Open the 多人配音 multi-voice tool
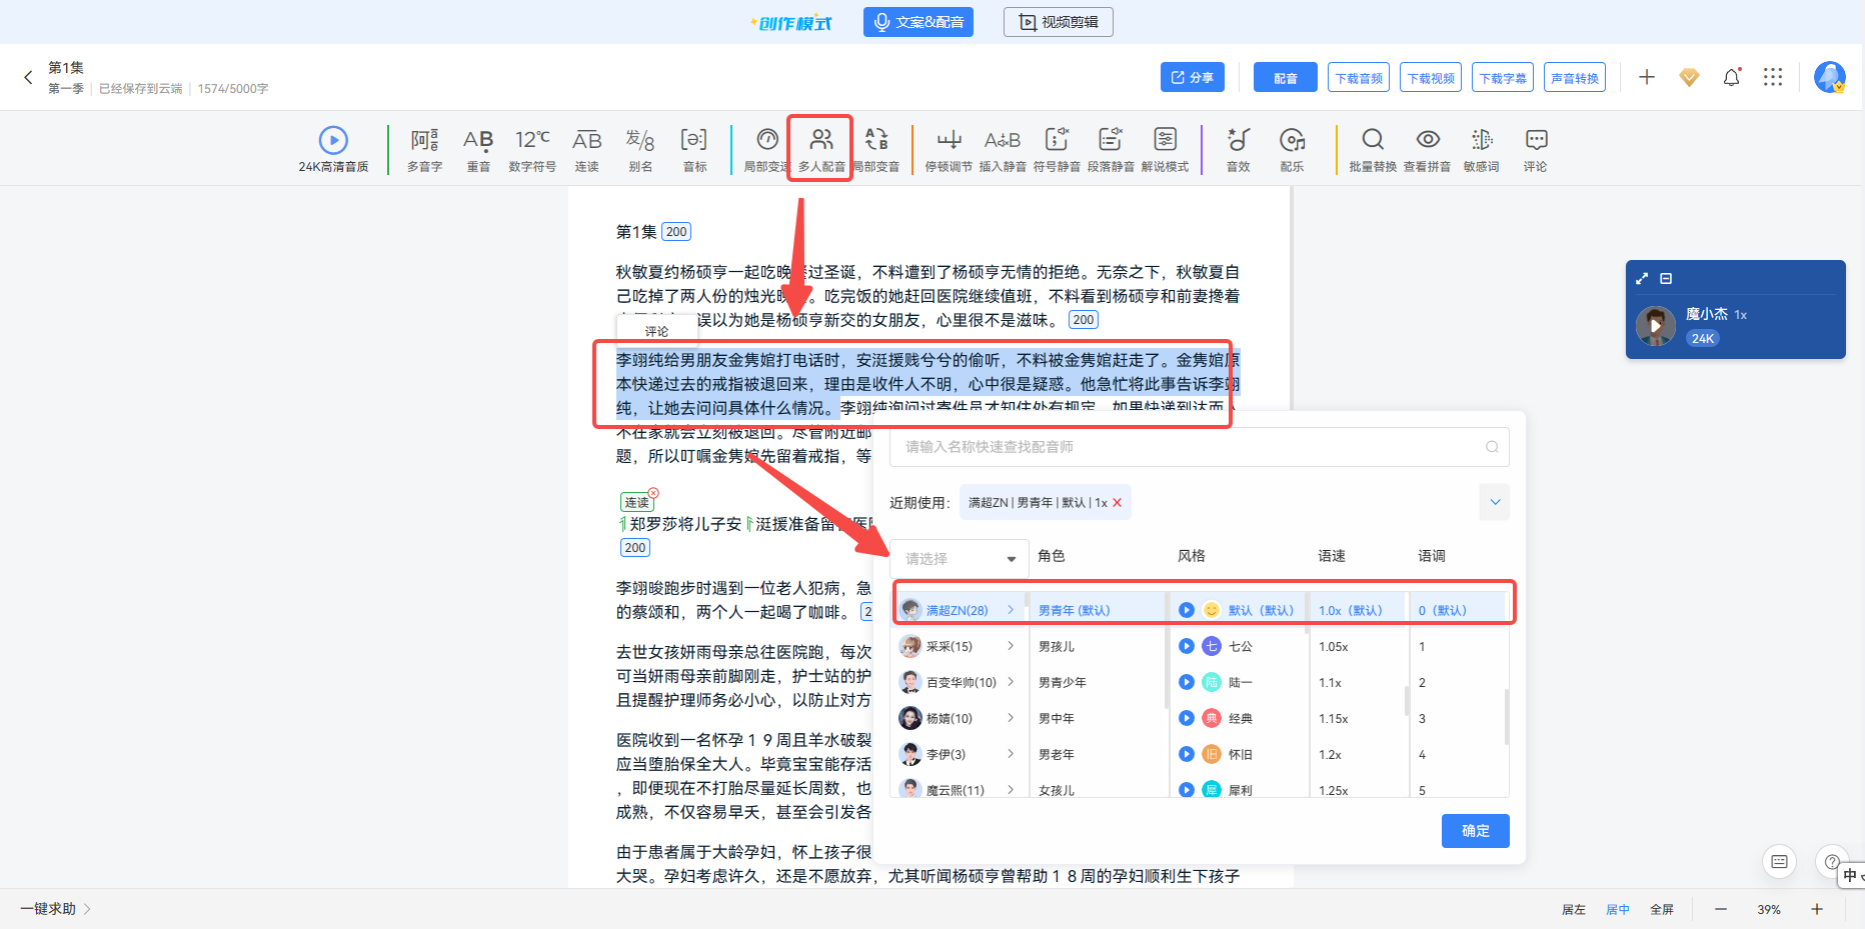 (821, 150)
